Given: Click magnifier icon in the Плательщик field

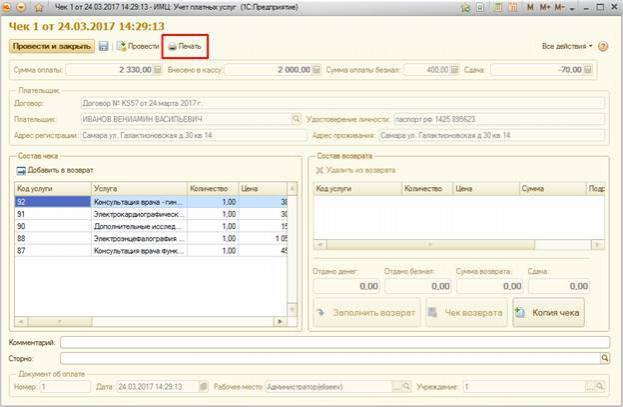Looking at the screenshot, I should 295,118.
